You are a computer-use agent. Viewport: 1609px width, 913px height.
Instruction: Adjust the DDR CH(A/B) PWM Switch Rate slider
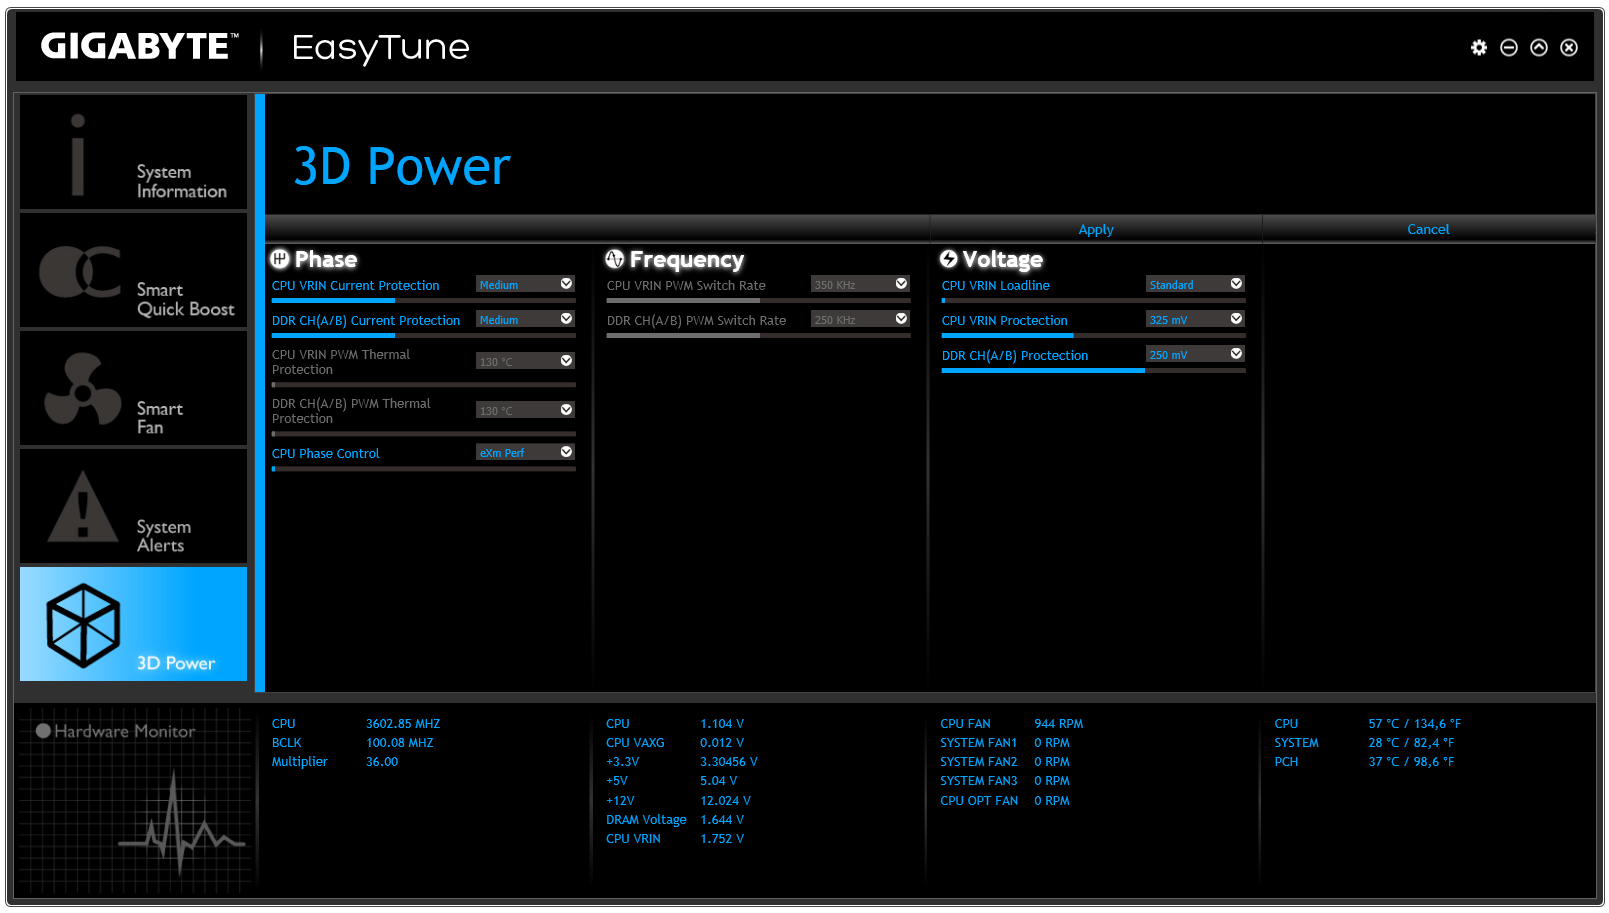pos(759,335)
